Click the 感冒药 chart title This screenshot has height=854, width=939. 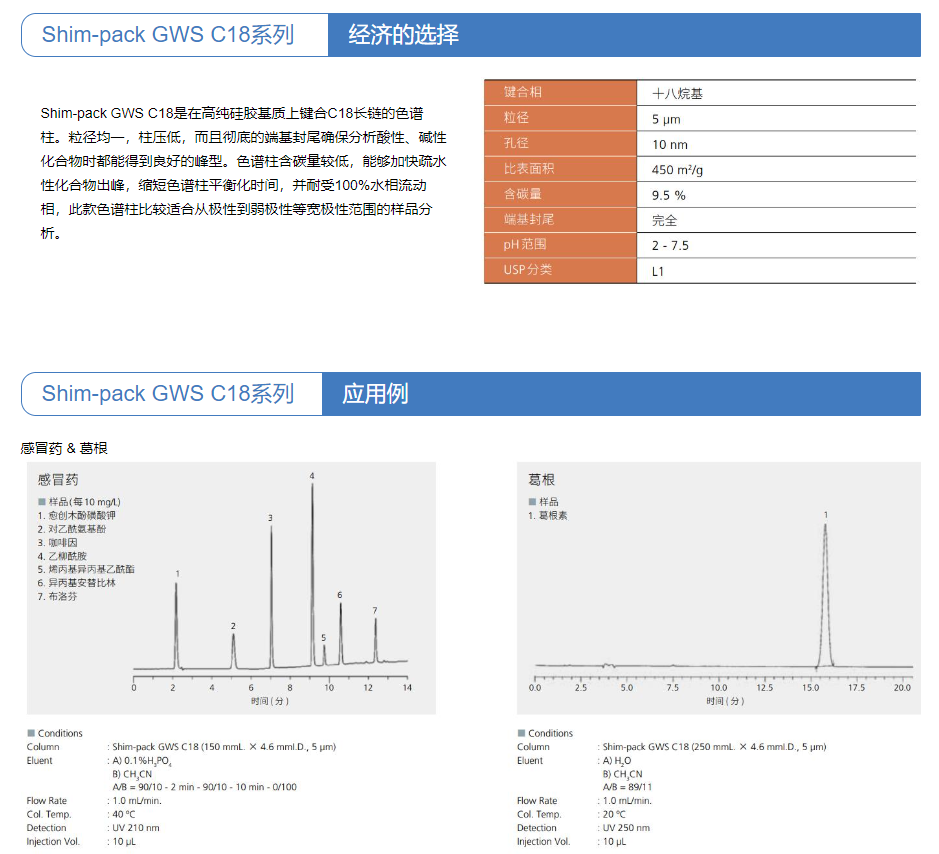[x=58, y=480]
